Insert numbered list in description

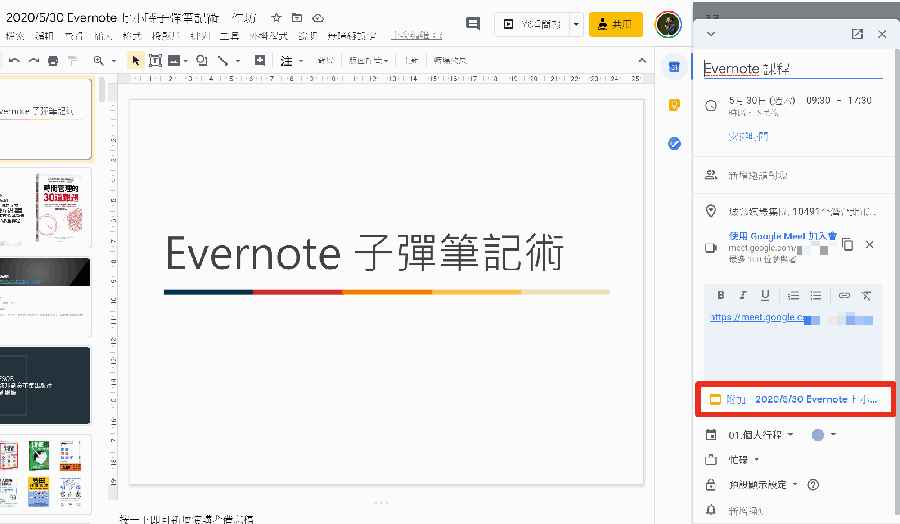point(794,296)
